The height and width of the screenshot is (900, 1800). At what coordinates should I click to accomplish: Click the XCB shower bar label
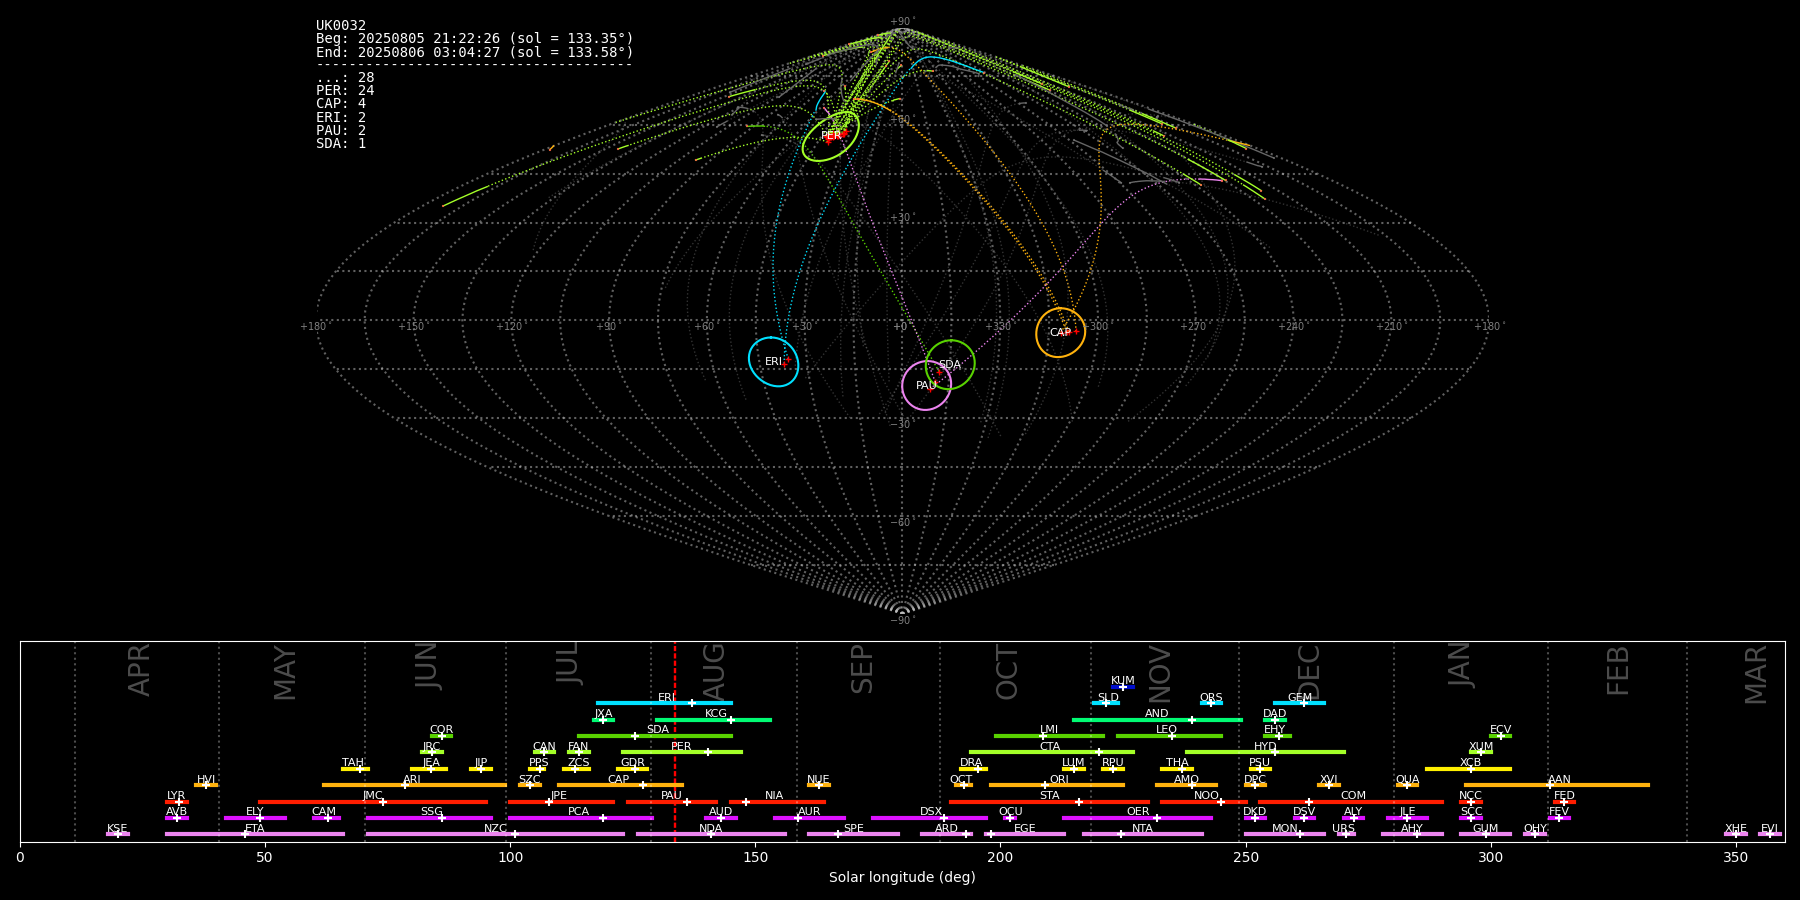[x=1470, y=763]
